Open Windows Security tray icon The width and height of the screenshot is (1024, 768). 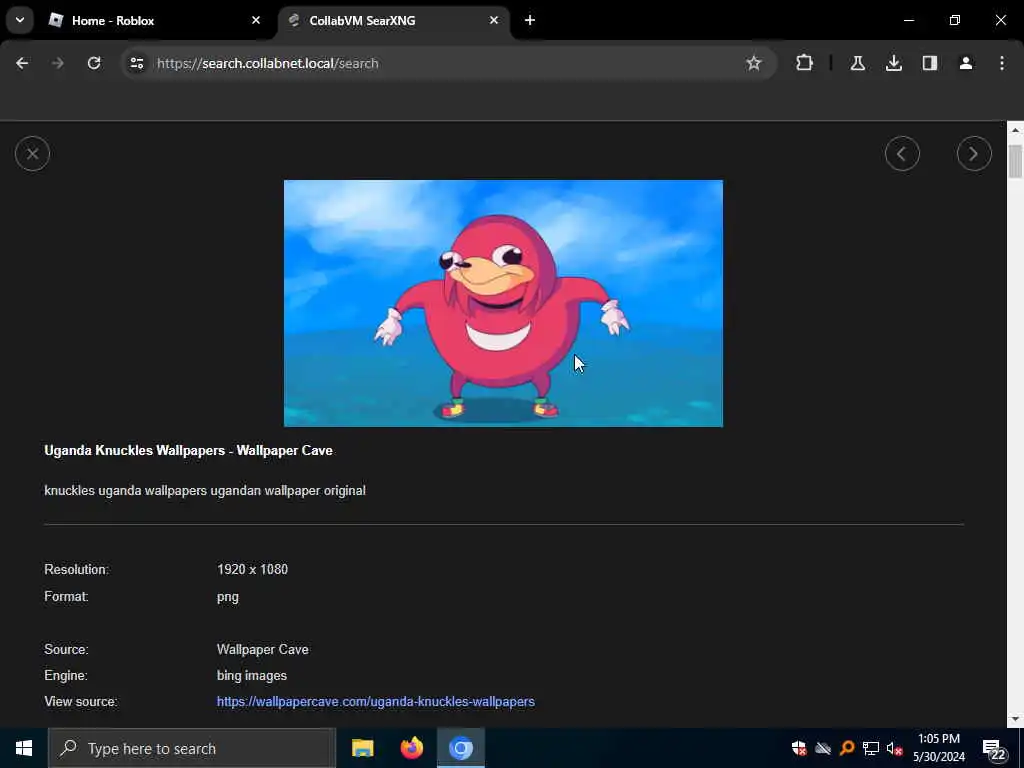[x=799, y=748]
